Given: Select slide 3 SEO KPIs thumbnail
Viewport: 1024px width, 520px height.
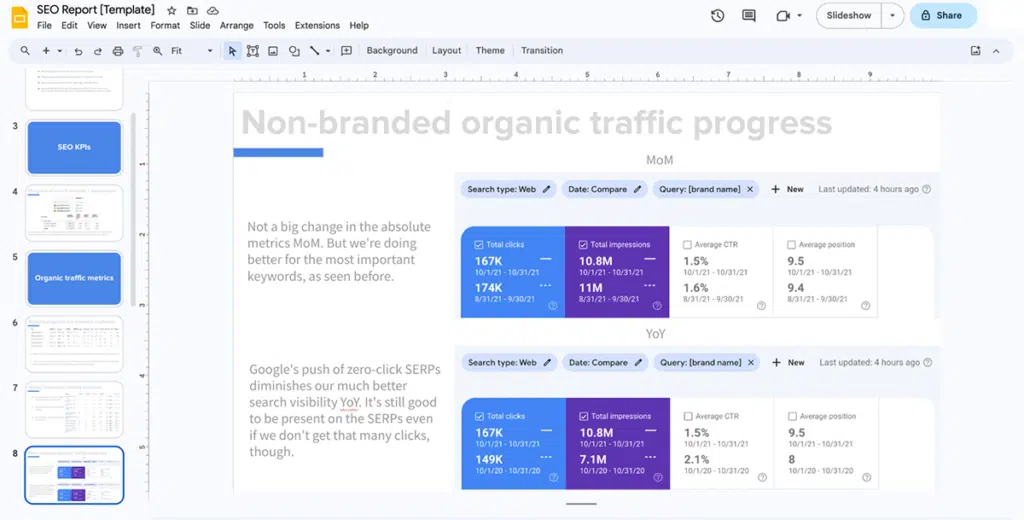Looking at the screenshot, I should pyautogui.click(x=74, y=148).
